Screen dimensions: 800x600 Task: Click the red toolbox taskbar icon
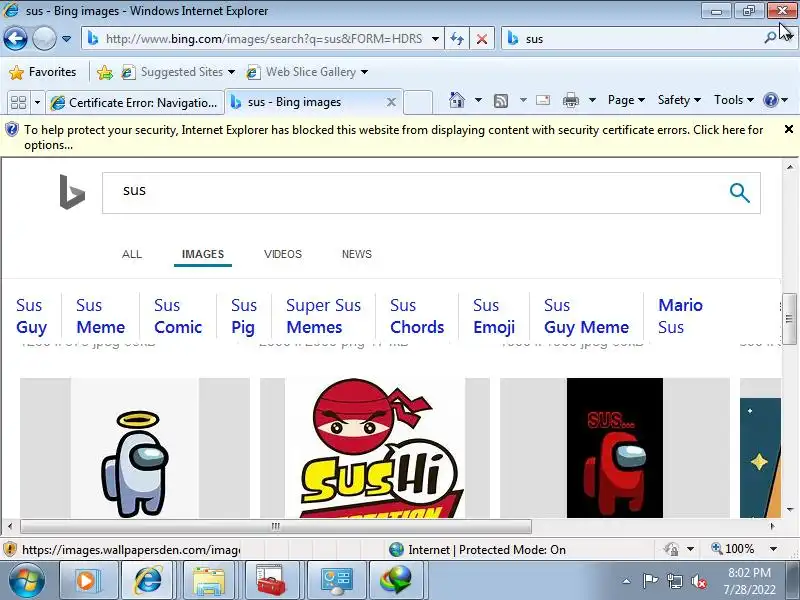click(x=270, y=581)
